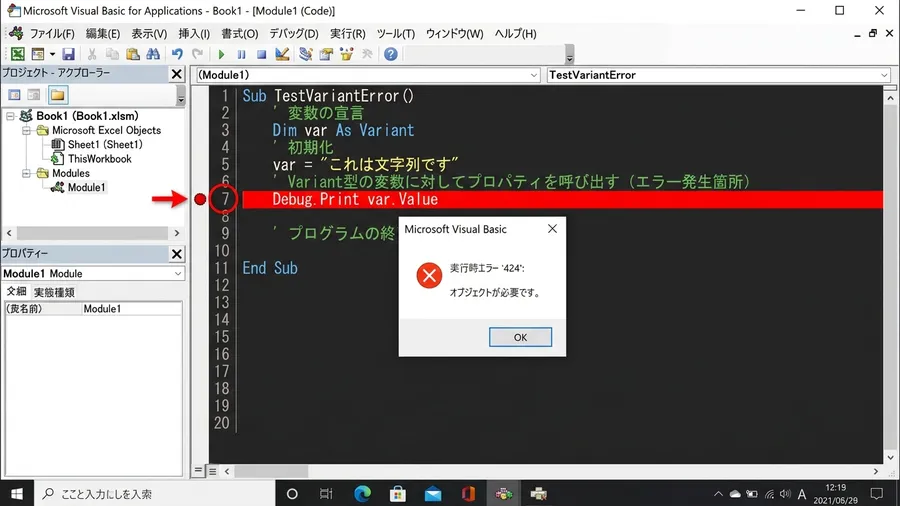Open the 表示(V) menu
900x506 pixels.
coord(149,34)
